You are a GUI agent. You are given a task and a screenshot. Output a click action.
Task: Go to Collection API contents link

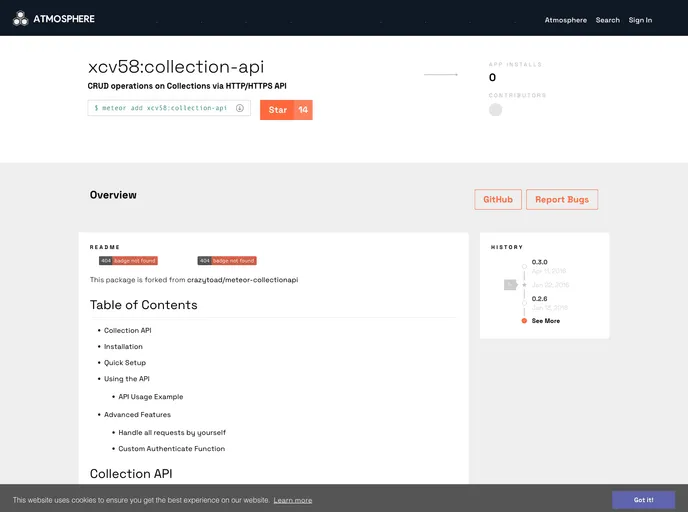tap(128, 330)
